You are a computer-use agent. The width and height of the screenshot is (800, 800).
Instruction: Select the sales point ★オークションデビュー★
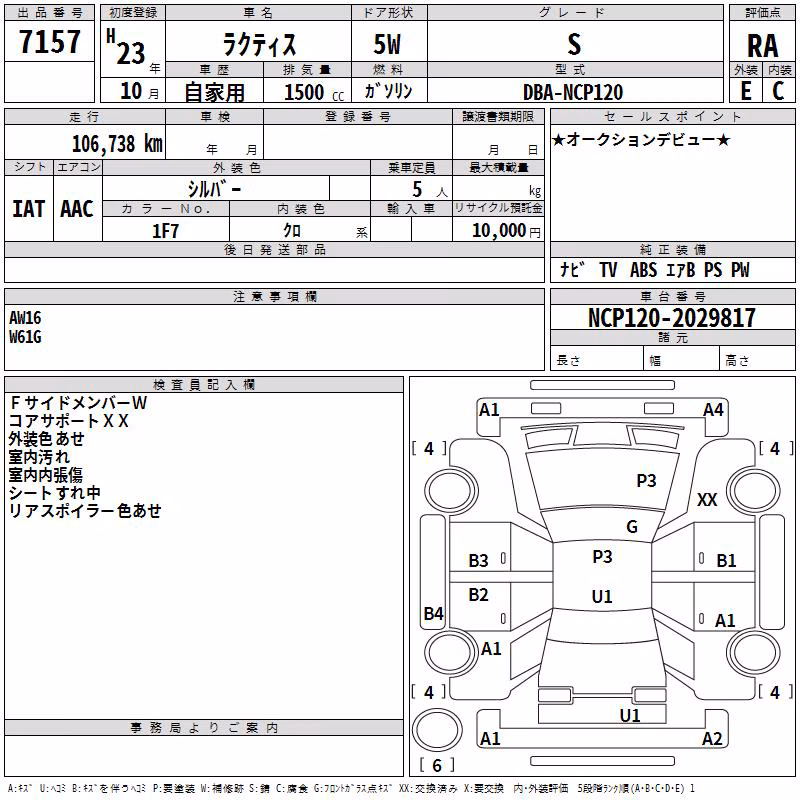pyautogui.click(x=641, y=139)
